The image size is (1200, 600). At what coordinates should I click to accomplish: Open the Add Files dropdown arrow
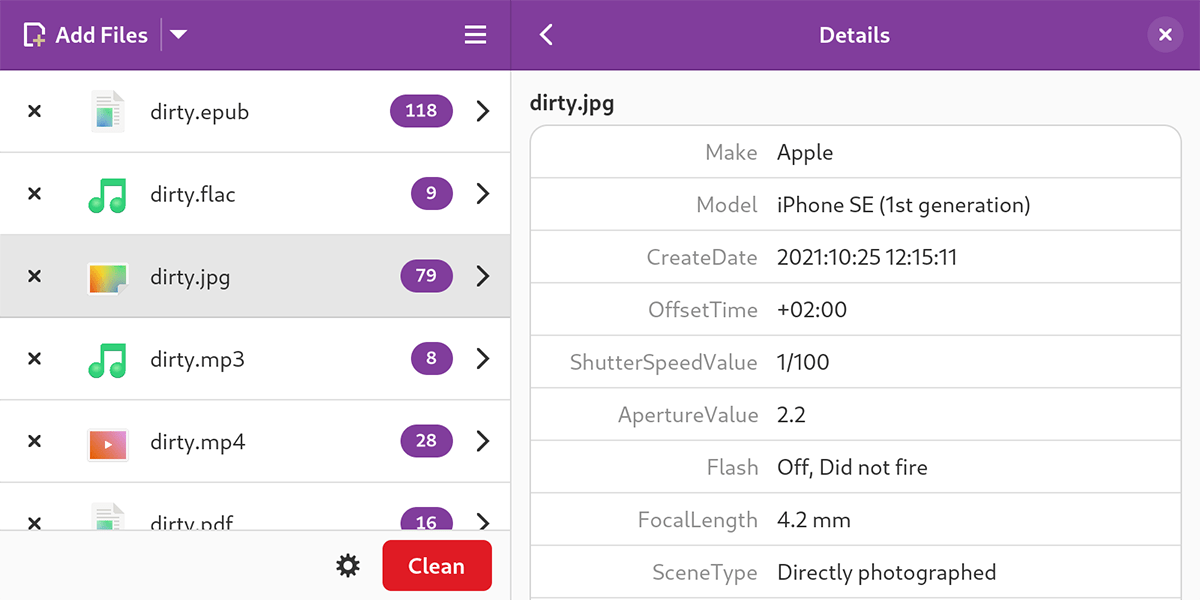coord(178,34)
